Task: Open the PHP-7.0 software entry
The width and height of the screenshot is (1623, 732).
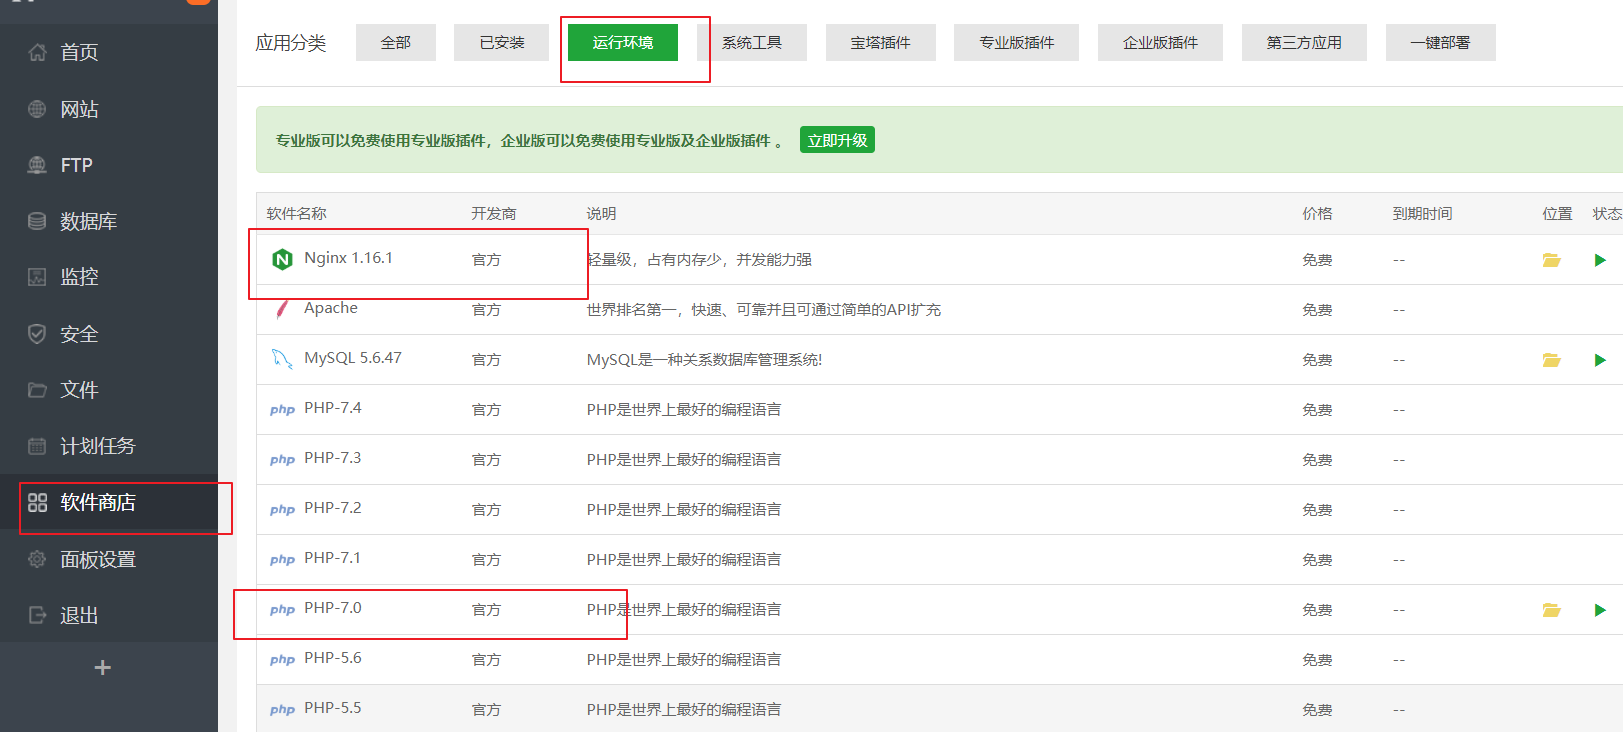Action: pyautogui.click(x=333, y=608)
